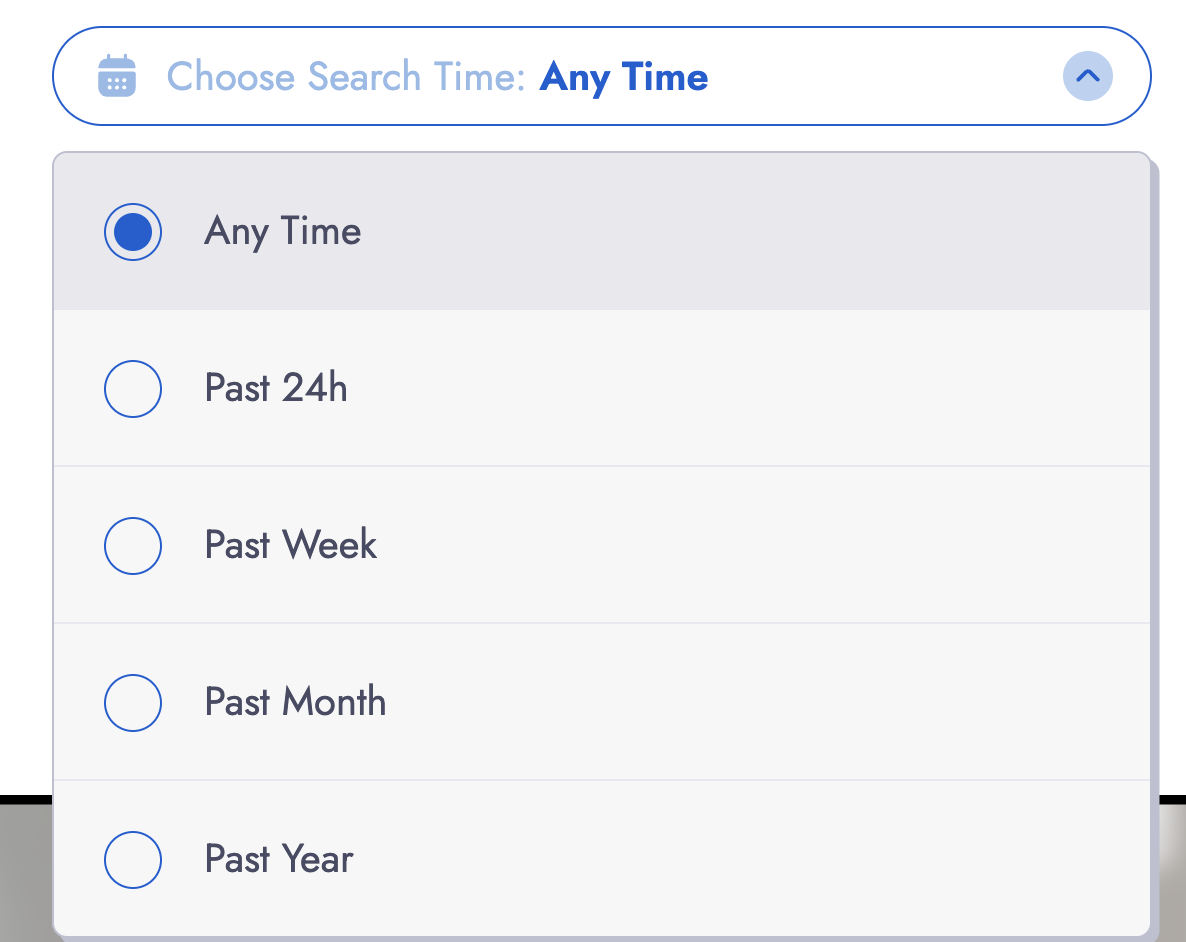This screenshot has width=1186, height=942.
Task: Select the Past 24h radio button
Action: pos(133,389)
